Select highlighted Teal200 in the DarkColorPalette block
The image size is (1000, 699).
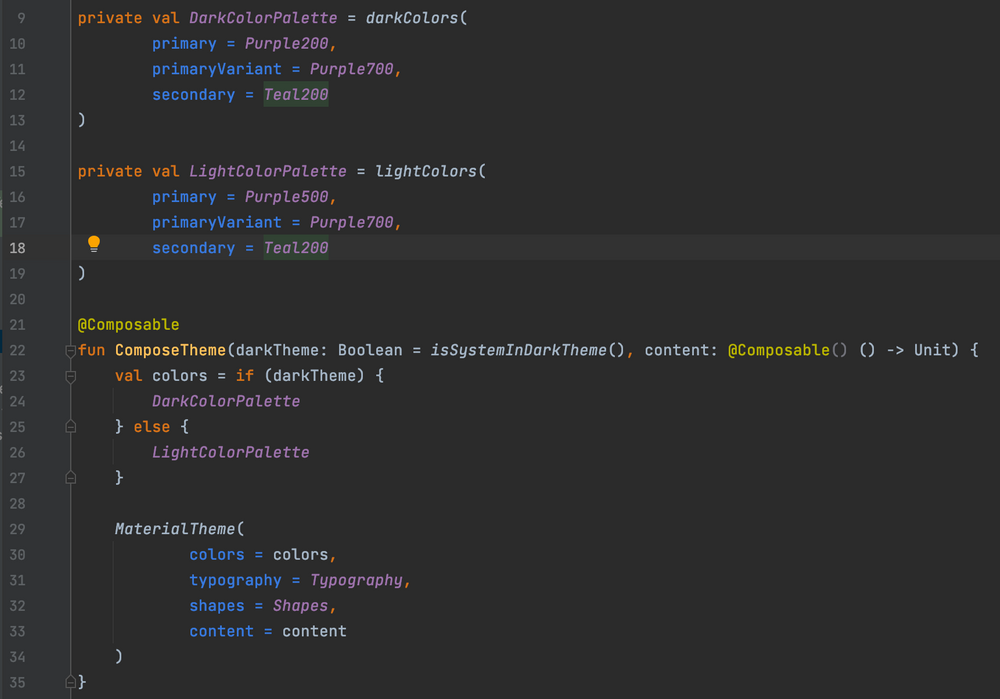296,95
